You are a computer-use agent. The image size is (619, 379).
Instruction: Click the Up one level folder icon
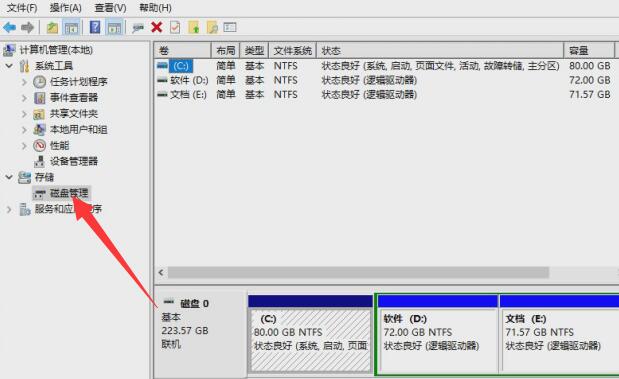point(52,28)
